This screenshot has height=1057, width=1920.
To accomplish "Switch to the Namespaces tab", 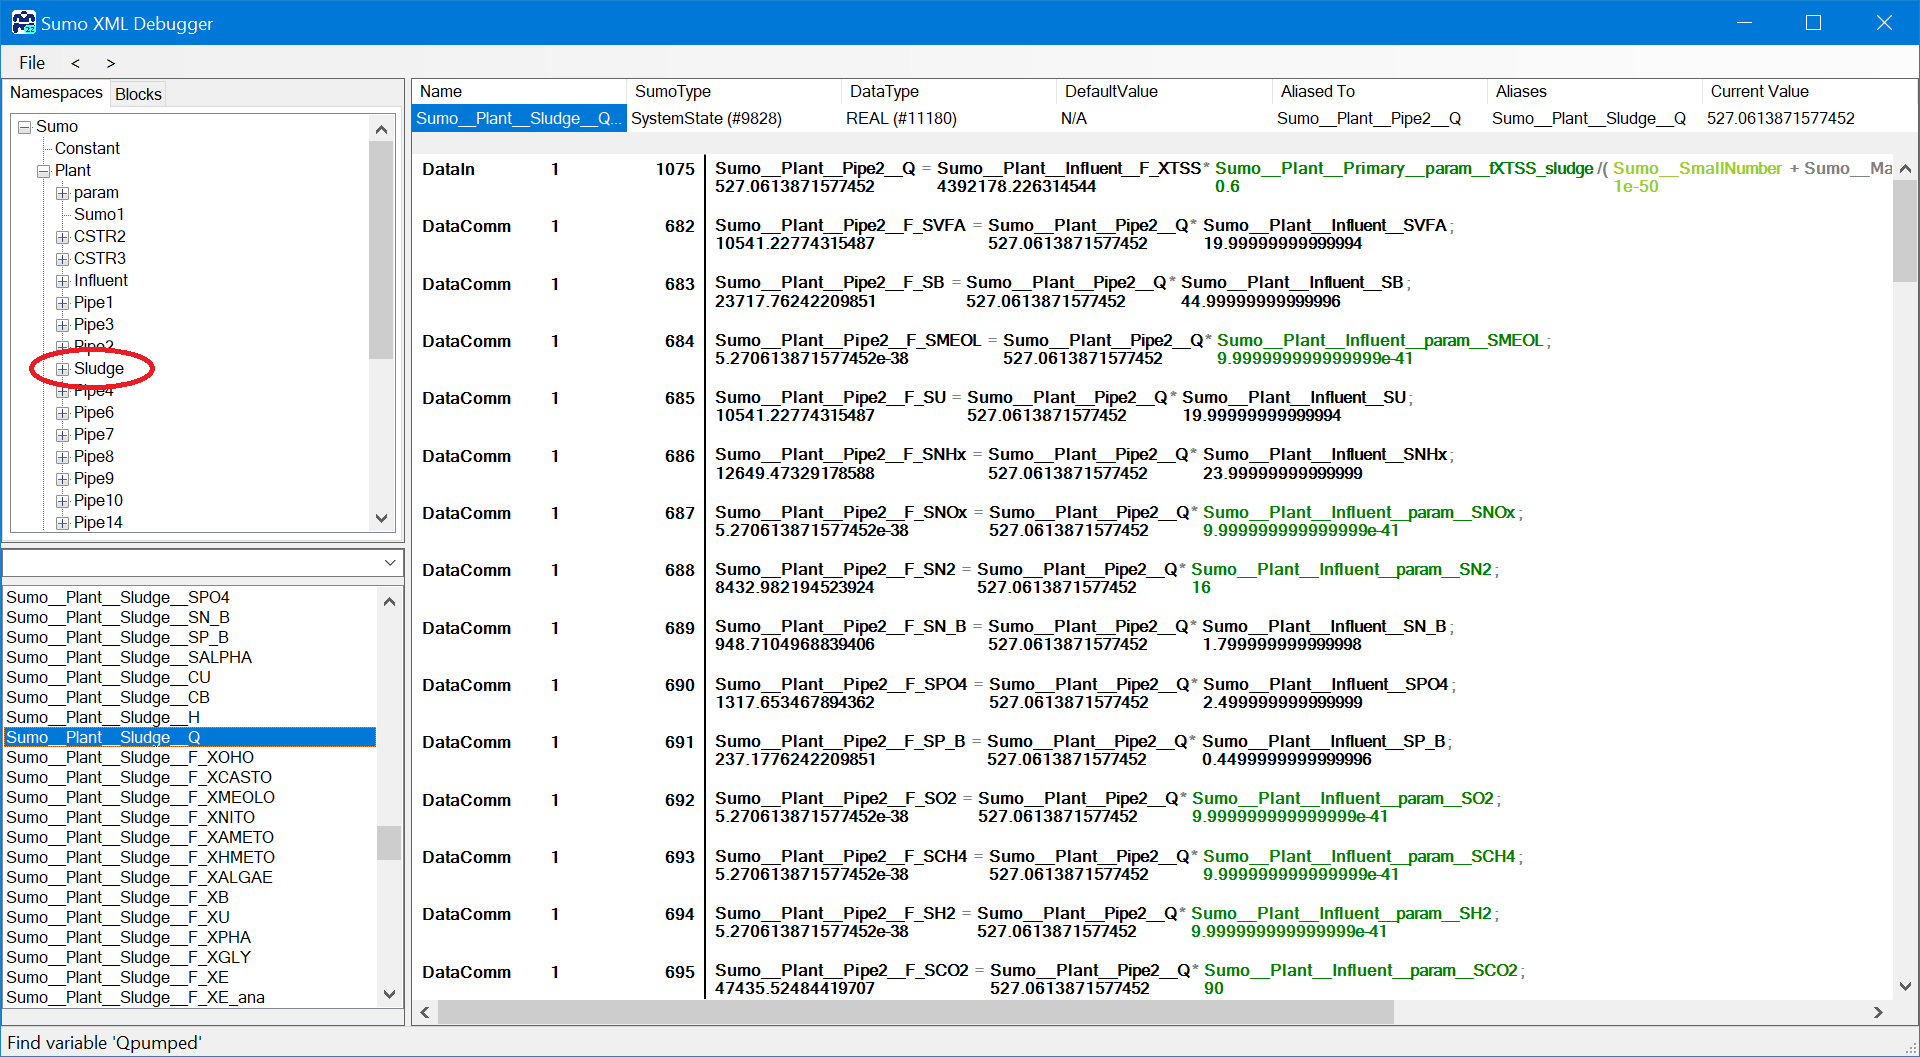I will tap(56, 93).
